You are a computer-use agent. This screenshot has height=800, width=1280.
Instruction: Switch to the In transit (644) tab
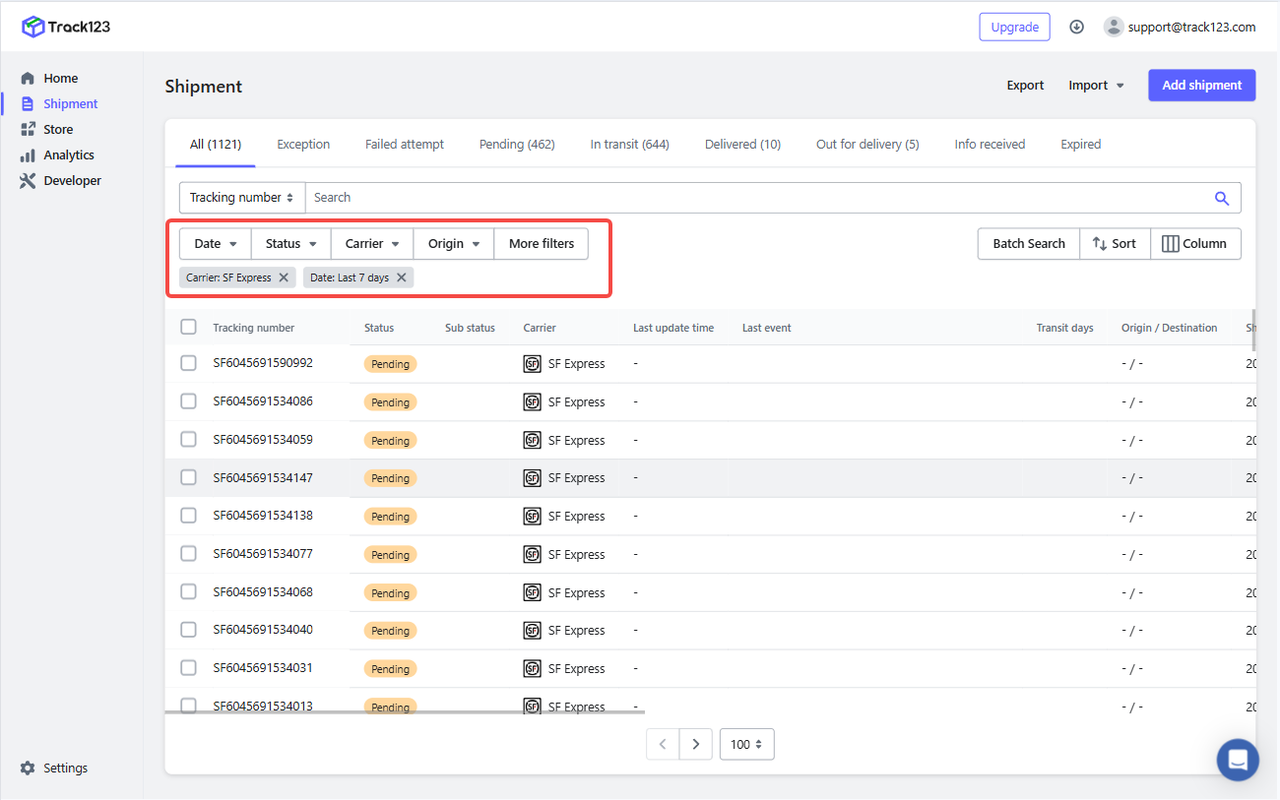click(x=629, y=144)
